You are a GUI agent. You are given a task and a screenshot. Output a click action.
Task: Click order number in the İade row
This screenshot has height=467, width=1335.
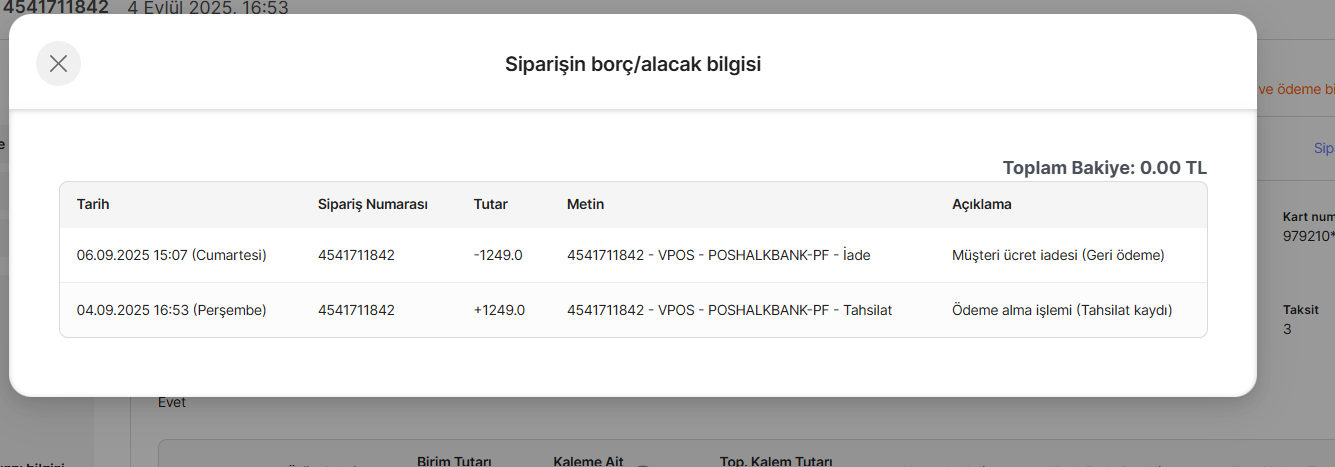356,255
